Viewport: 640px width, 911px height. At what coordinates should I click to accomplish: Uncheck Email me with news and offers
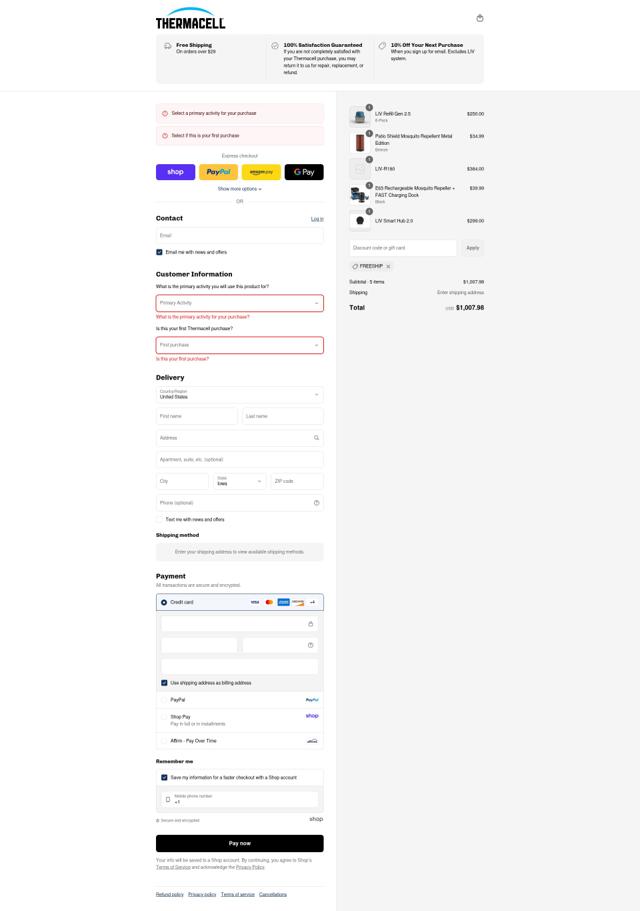159,252
